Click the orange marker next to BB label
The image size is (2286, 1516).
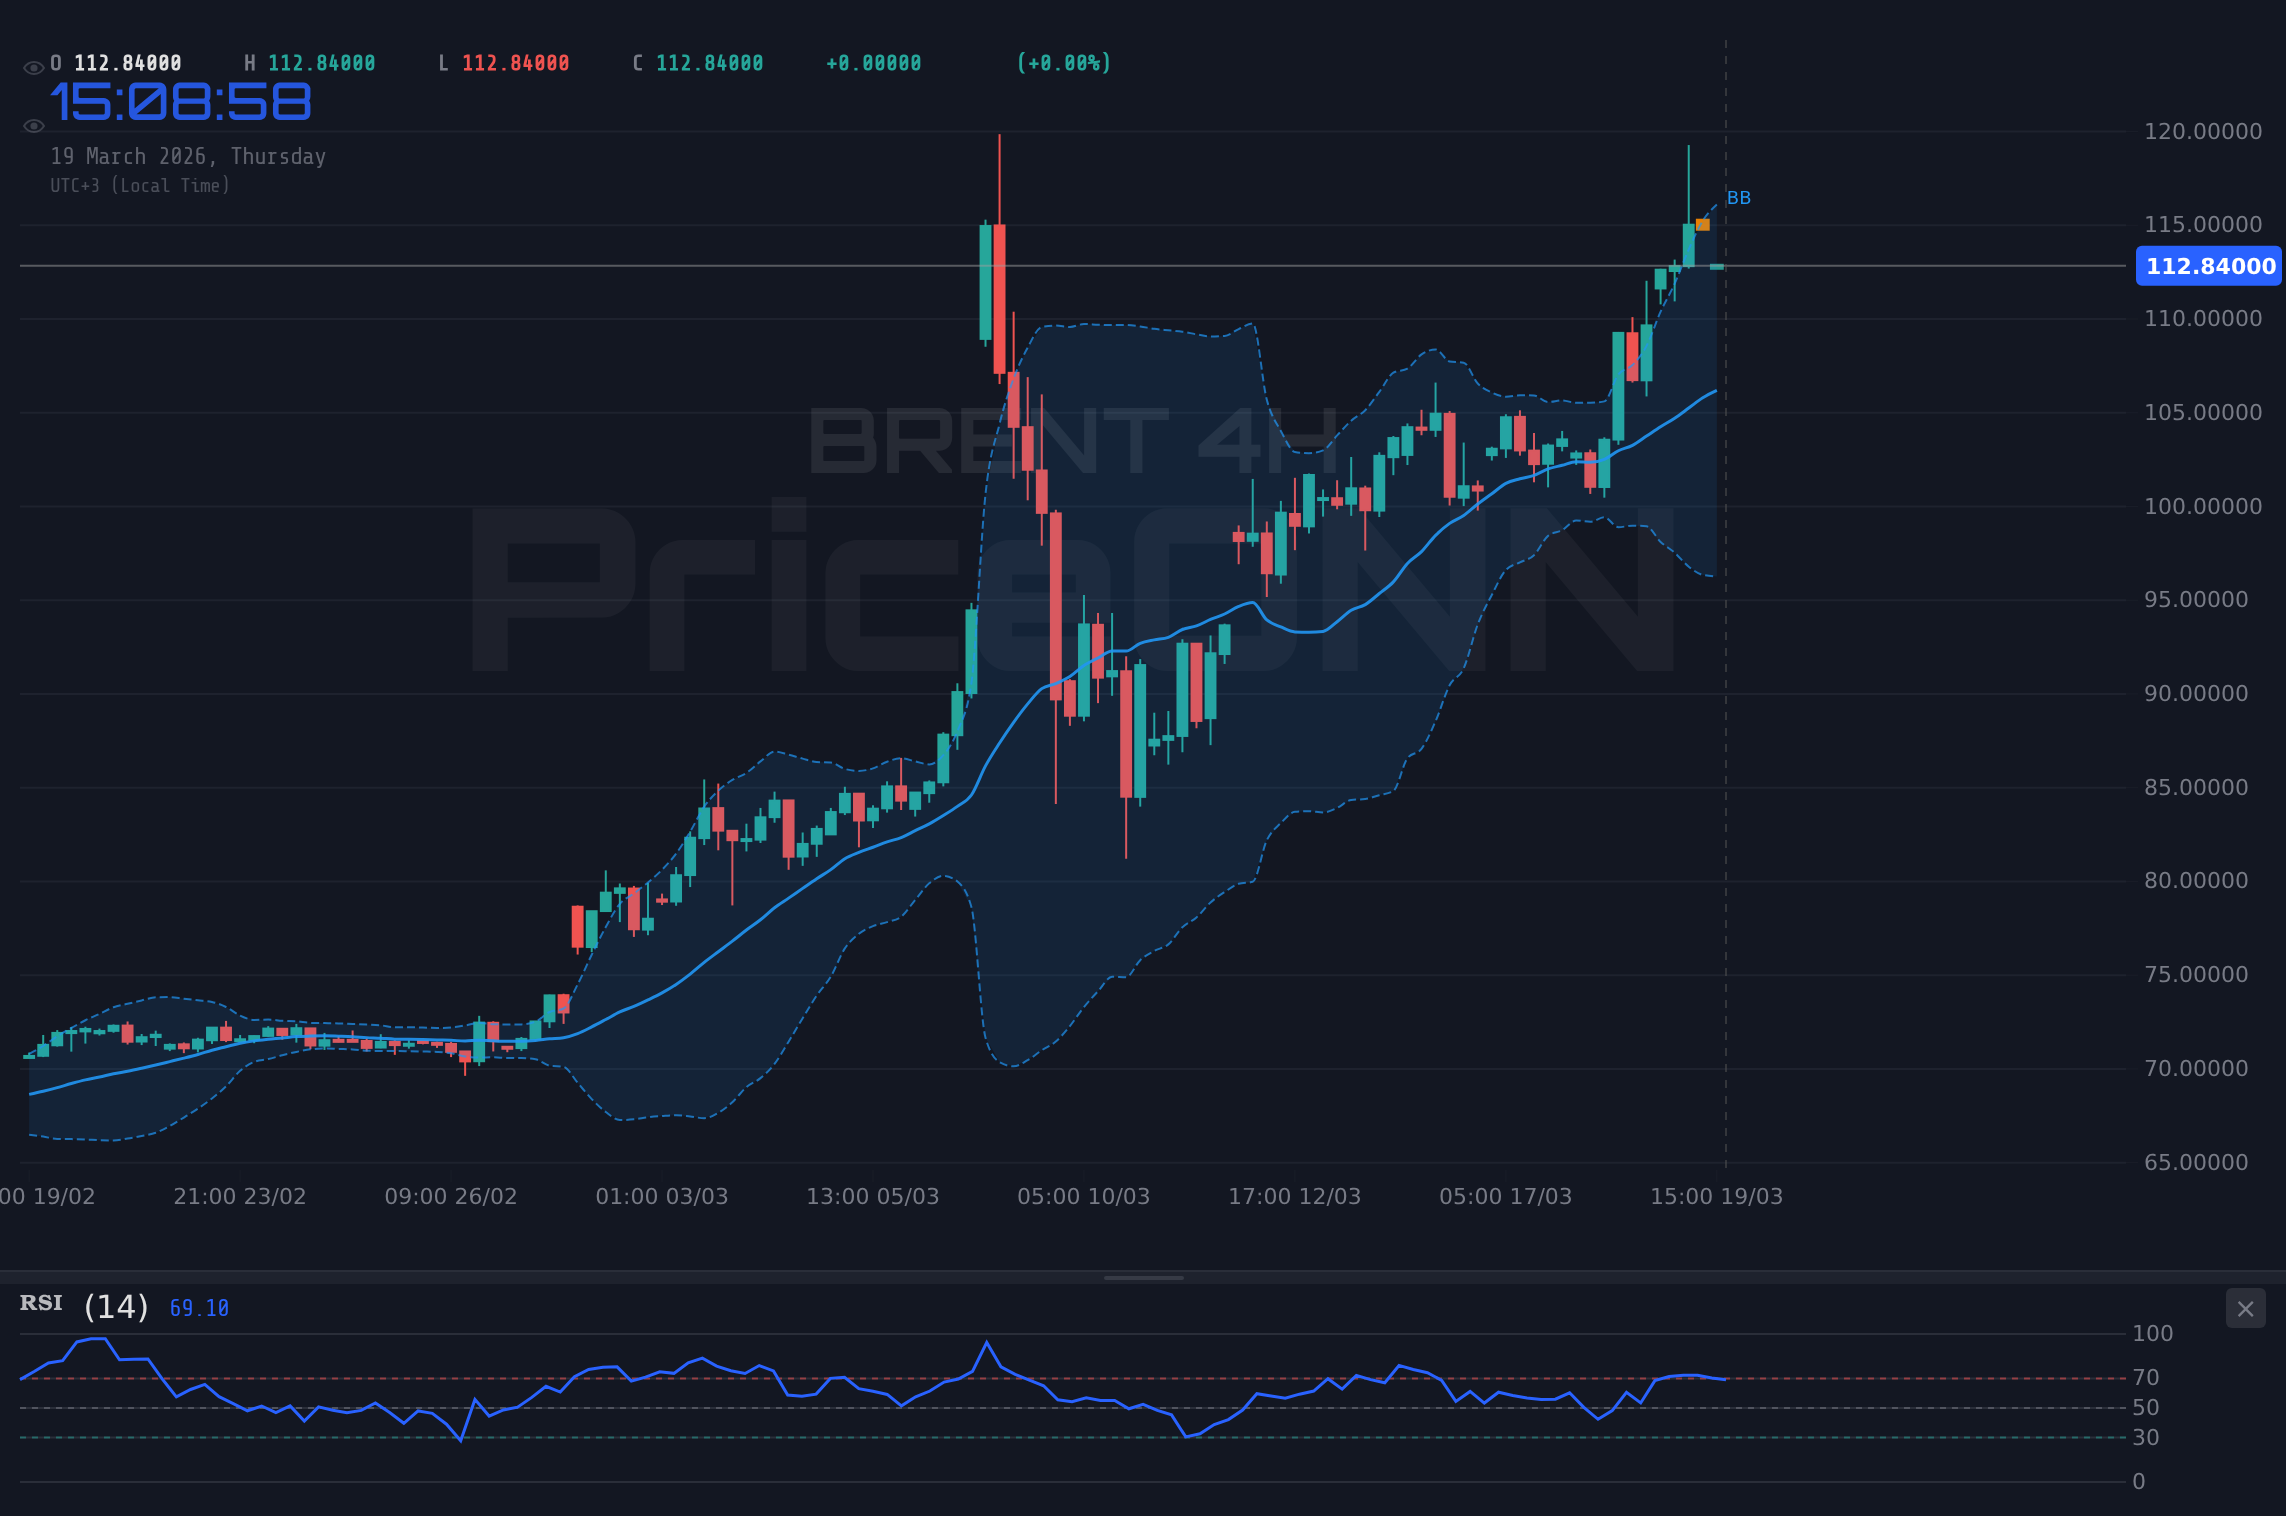(1701, 225)
